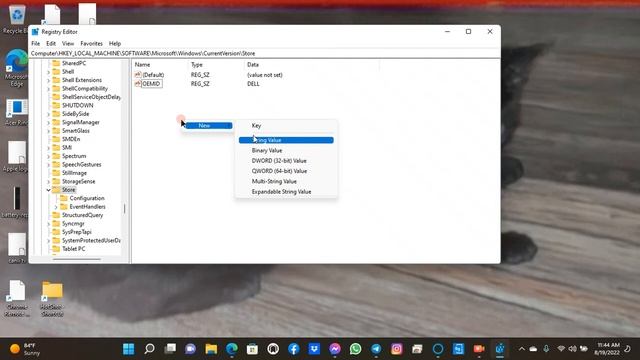Open Telegram from the taskbar
The image size is (640, 360).
376,349
